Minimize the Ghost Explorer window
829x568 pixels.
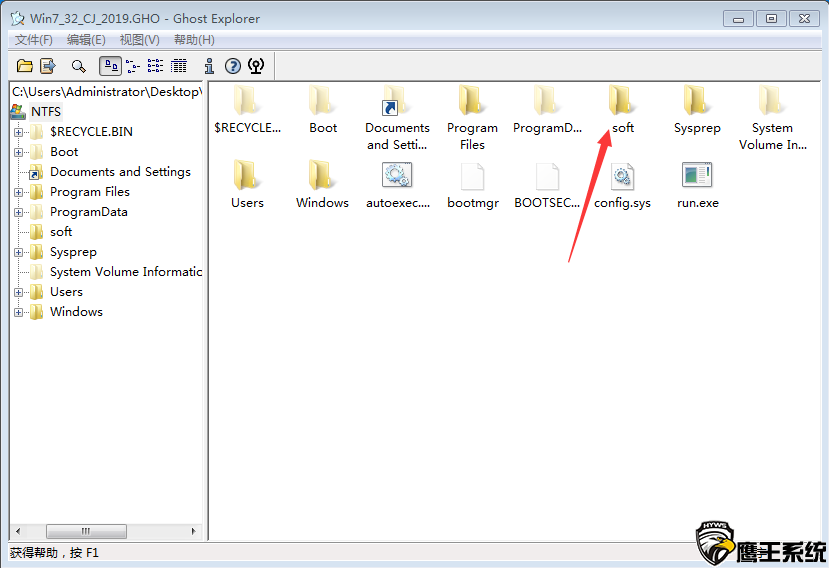point(739,19)
